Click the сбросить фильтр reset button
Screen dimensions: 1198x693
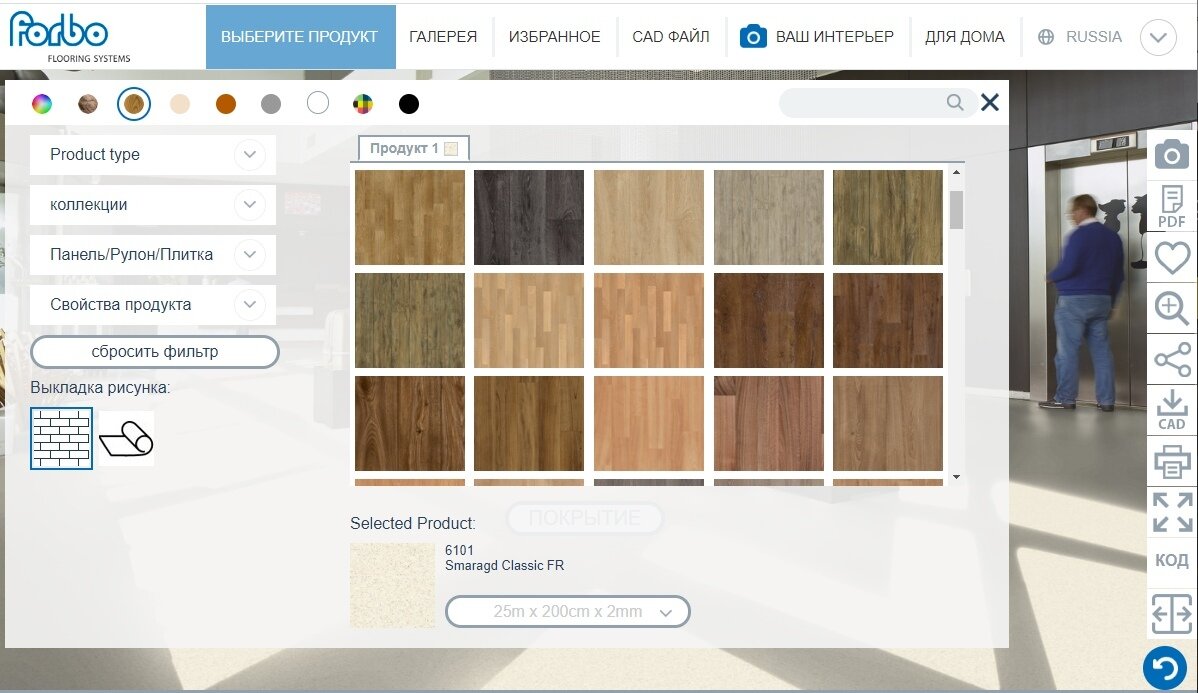154,351
